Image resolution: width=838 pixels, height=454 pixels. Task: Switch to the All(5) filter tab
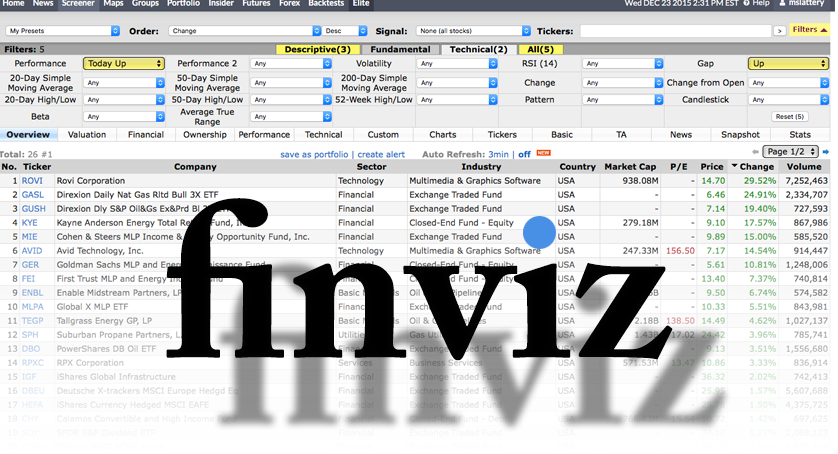540,49
